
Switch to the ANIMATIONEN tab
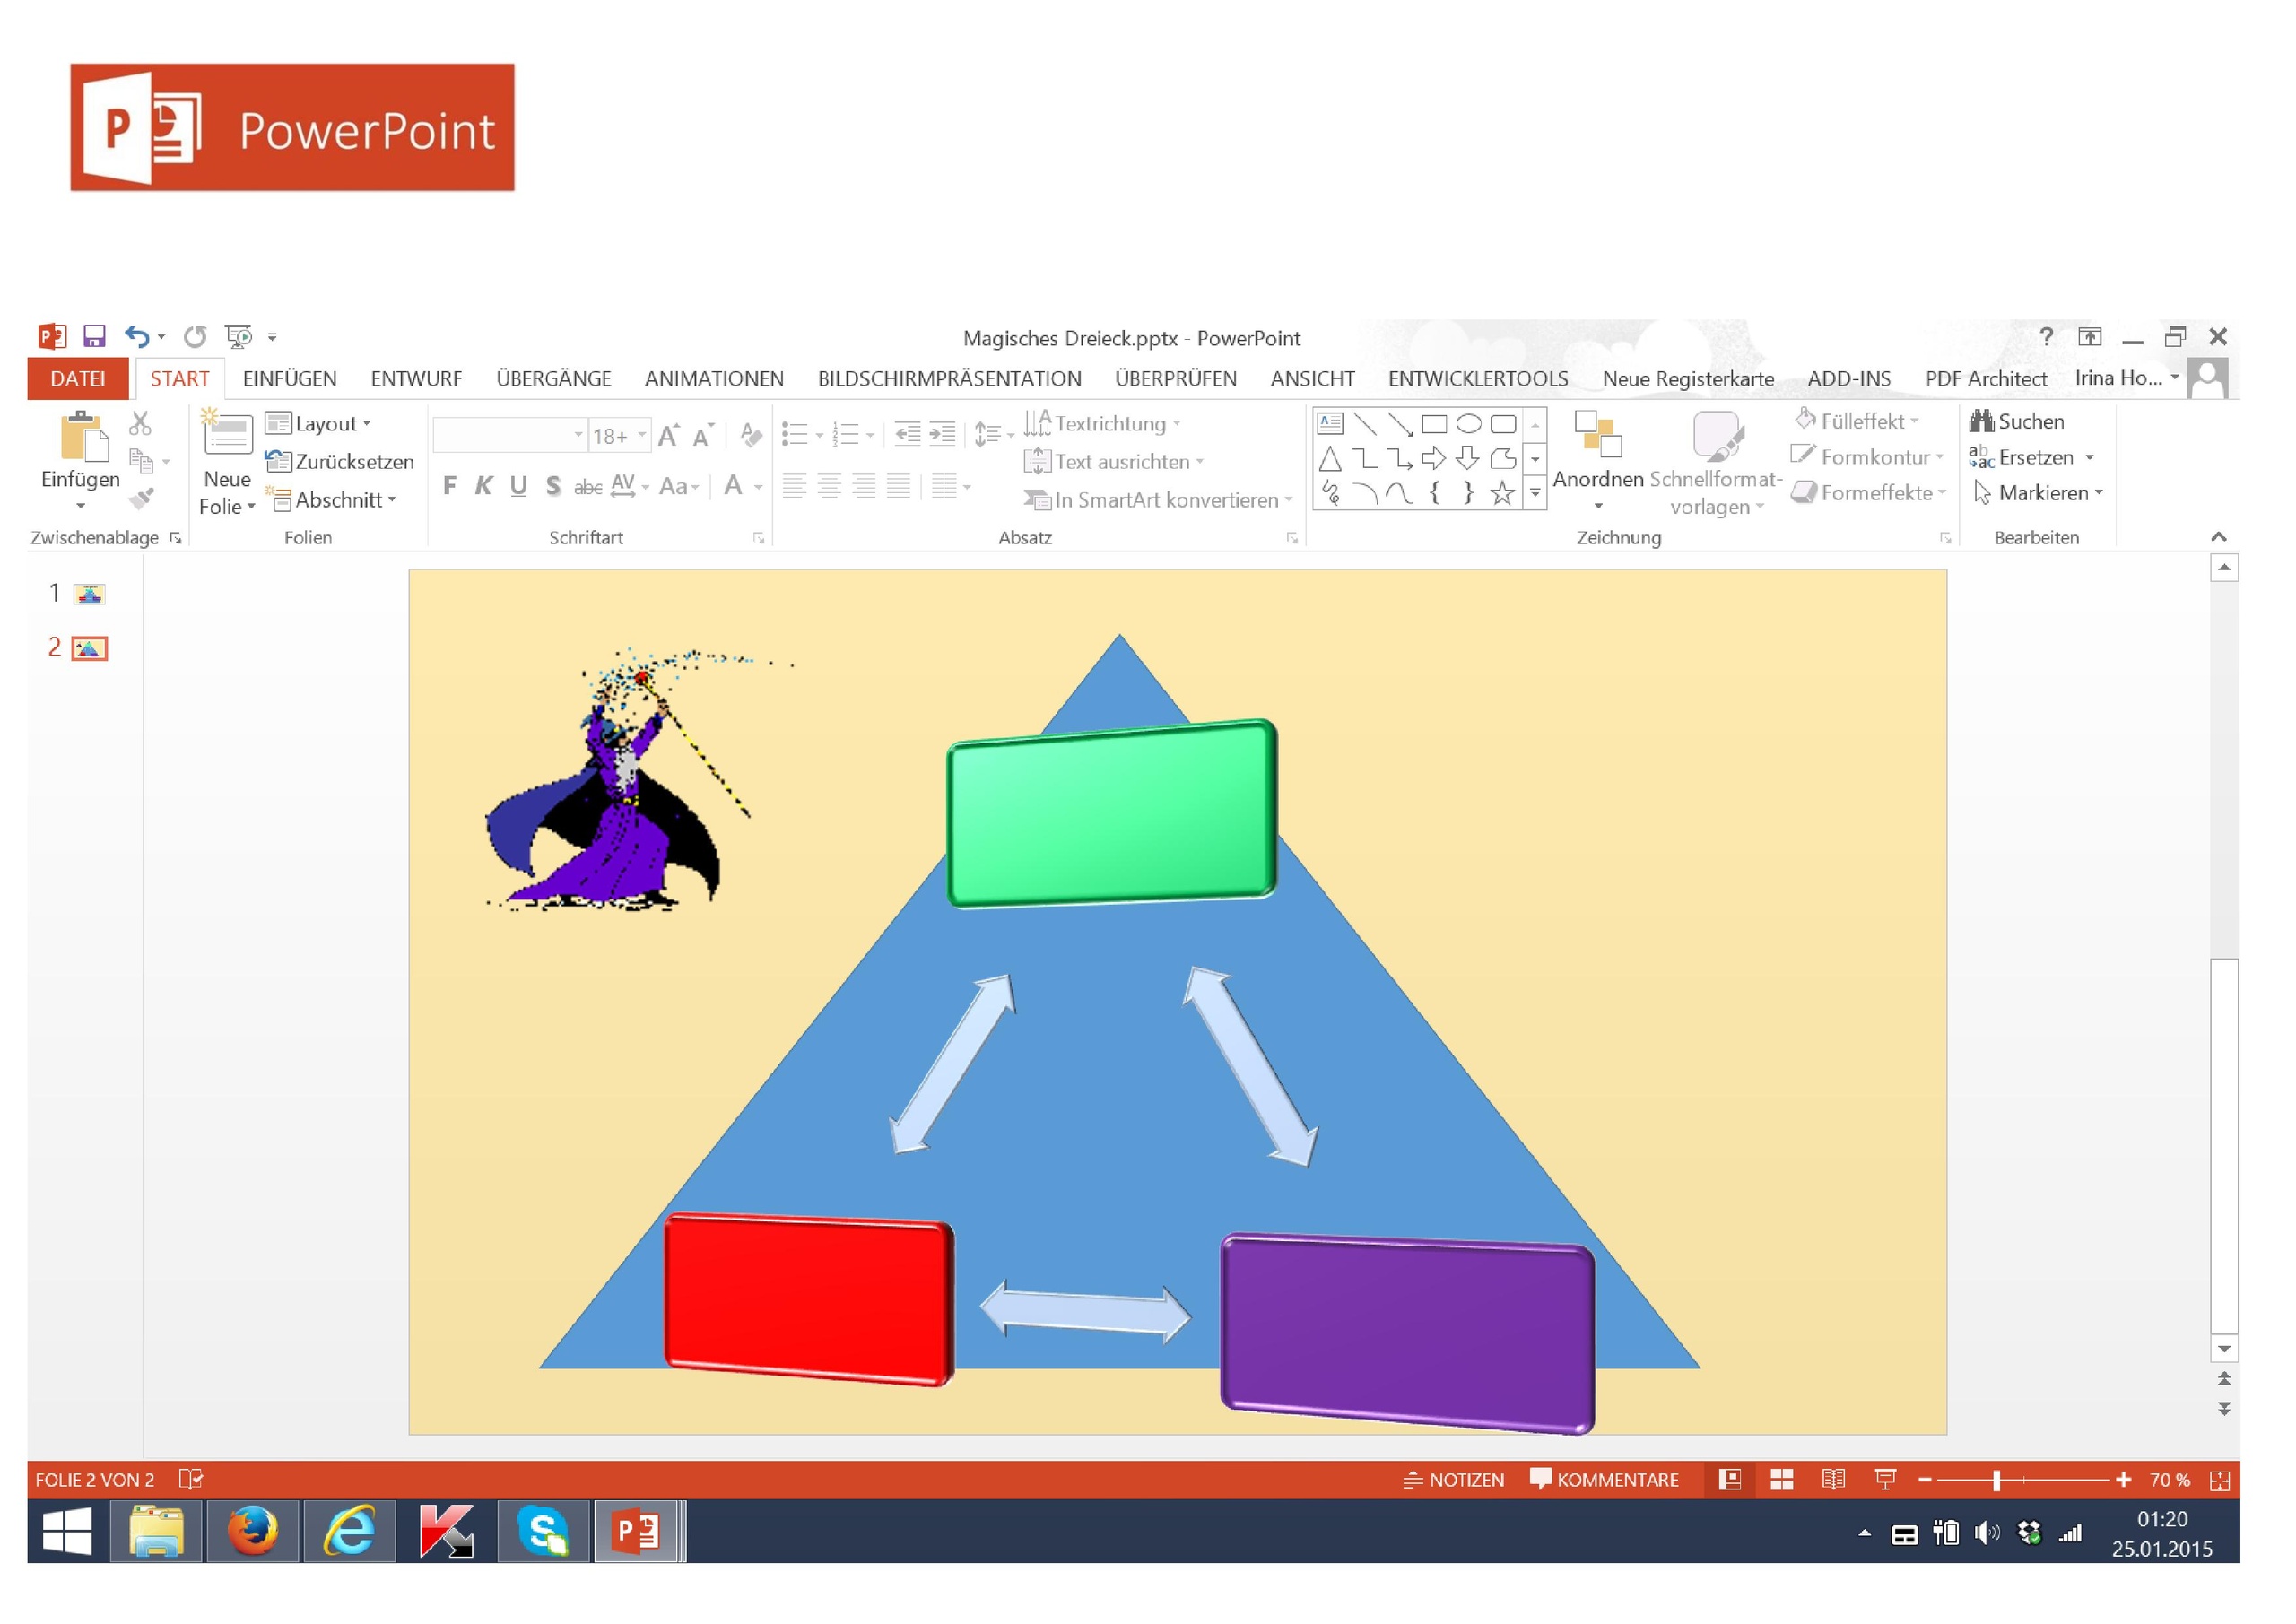click(x=713, y=379)
